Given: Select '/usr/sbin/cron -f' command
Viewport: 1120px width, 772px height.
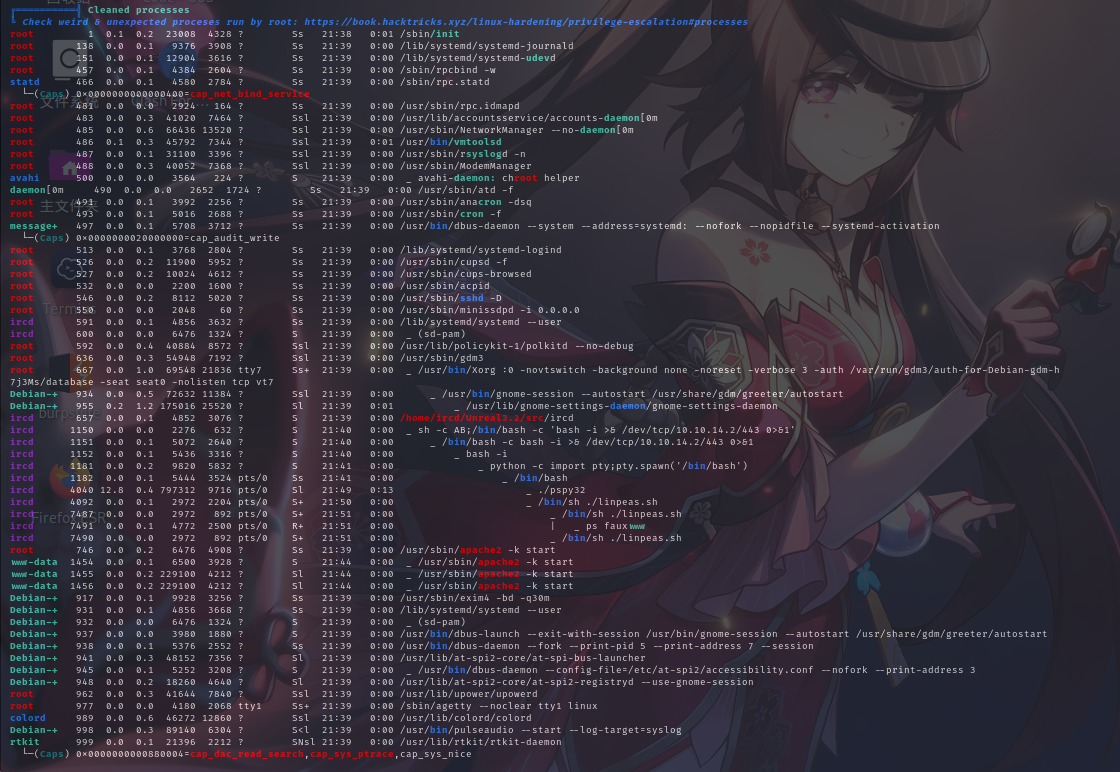Looking at the screenshot, I should click(451, 214).
